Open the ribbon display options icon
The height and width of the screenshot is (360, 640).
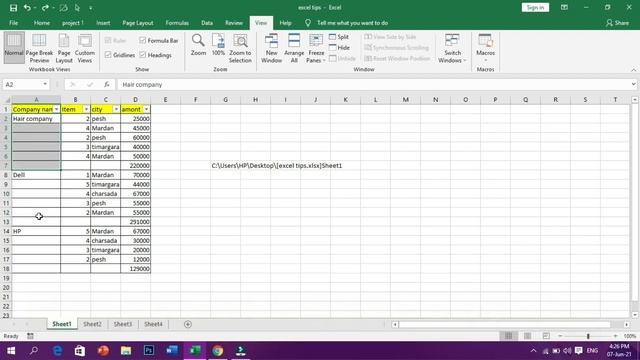click(x=564, y=7)
